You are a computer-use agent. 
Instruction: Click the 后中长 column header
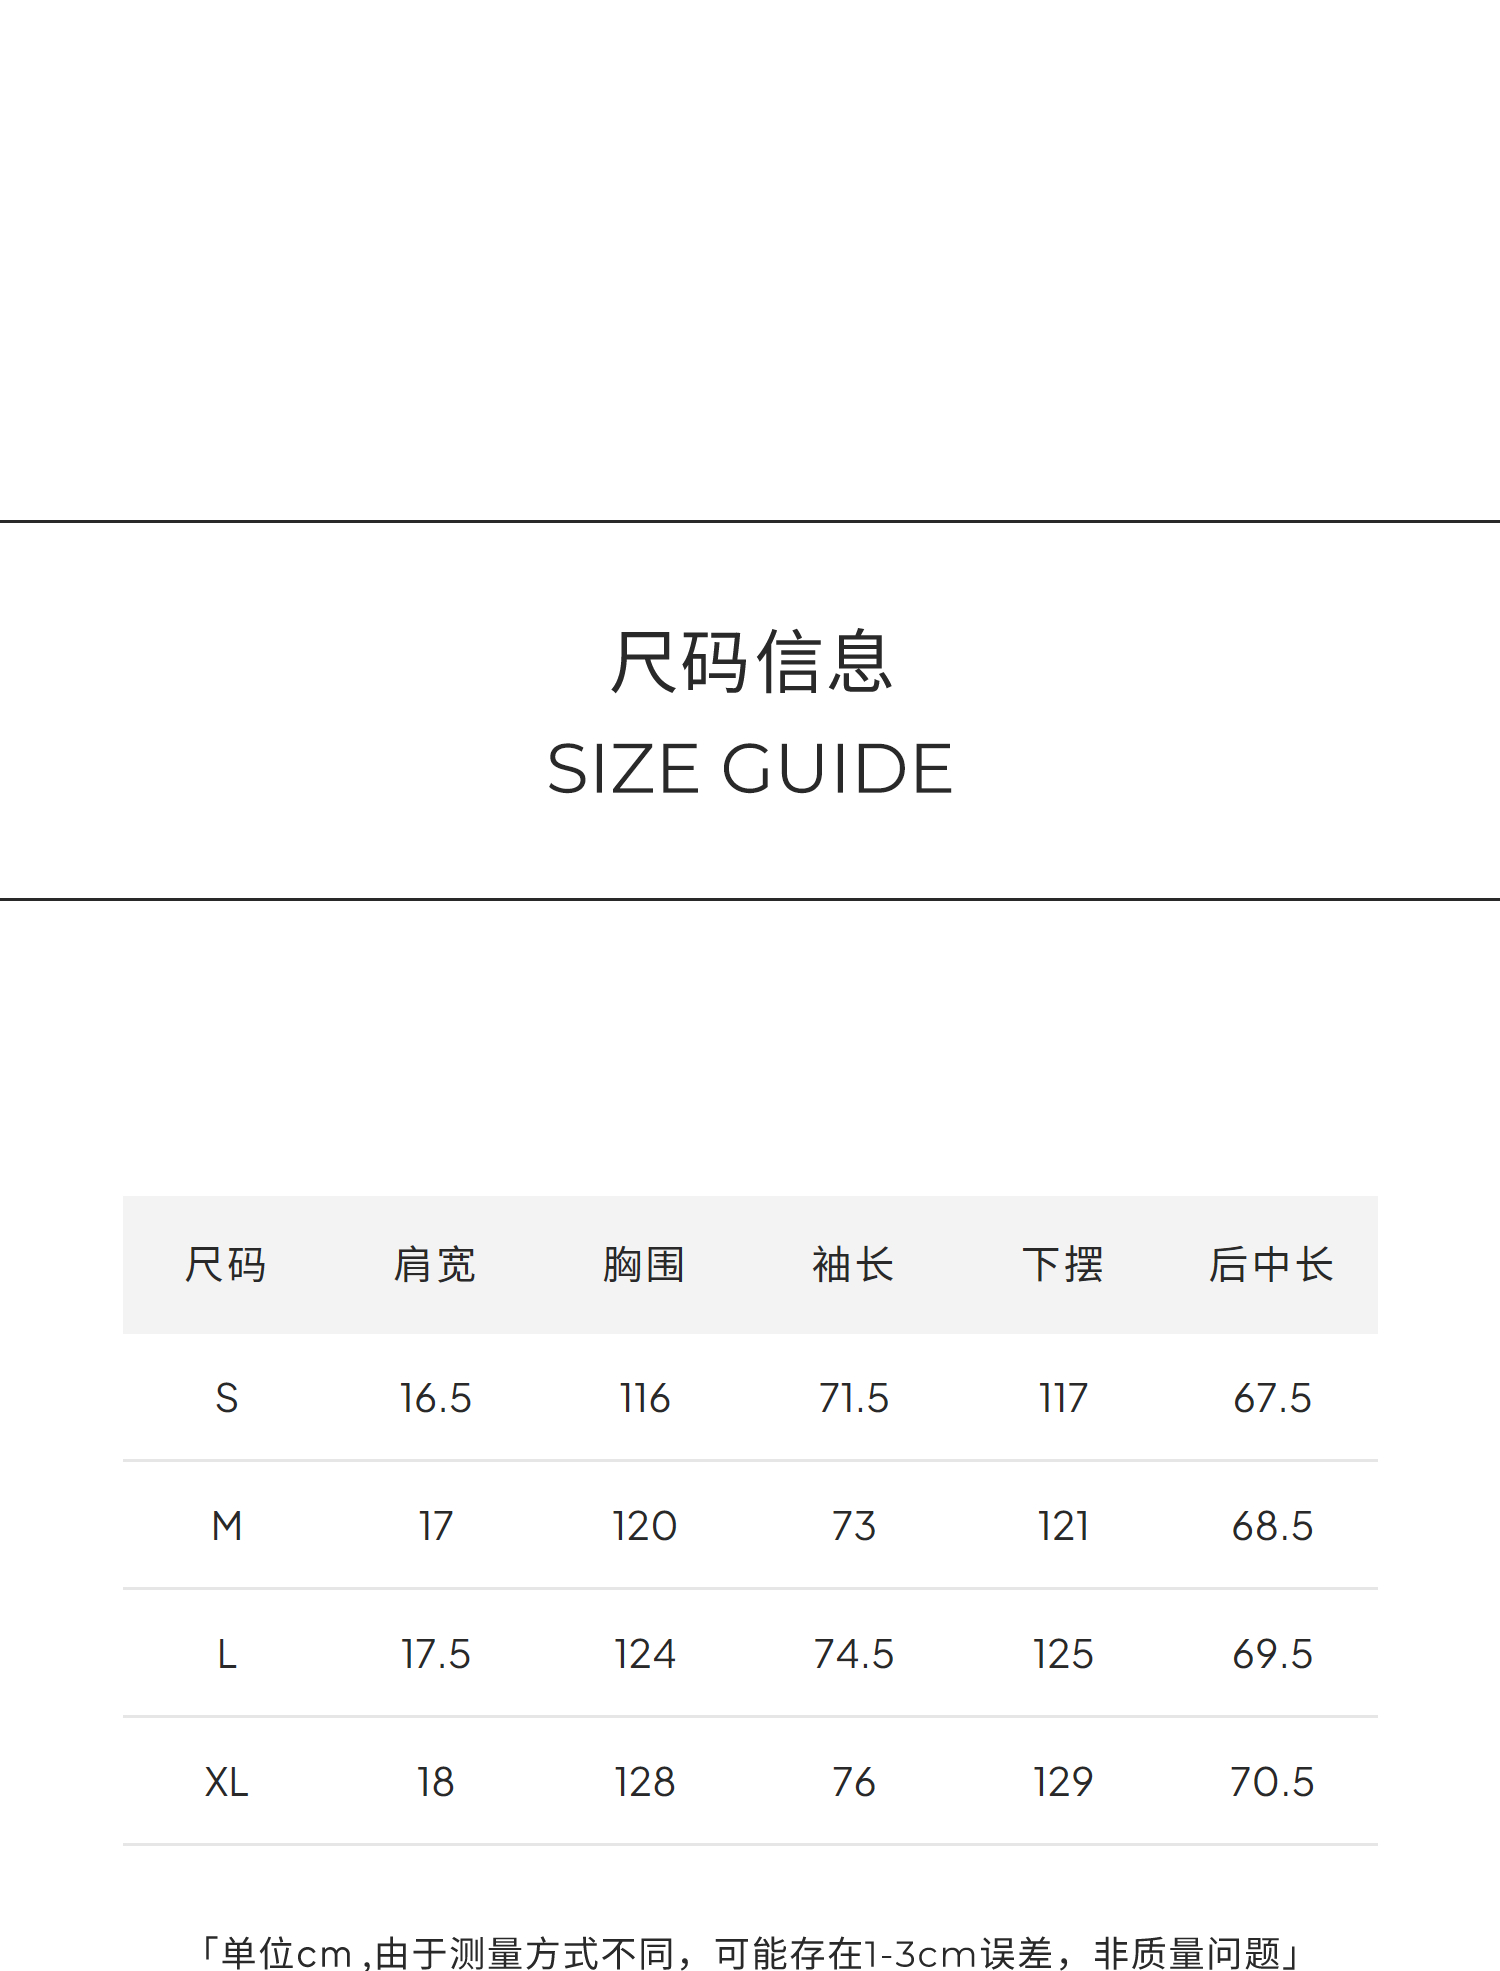coord(1271,1265)
